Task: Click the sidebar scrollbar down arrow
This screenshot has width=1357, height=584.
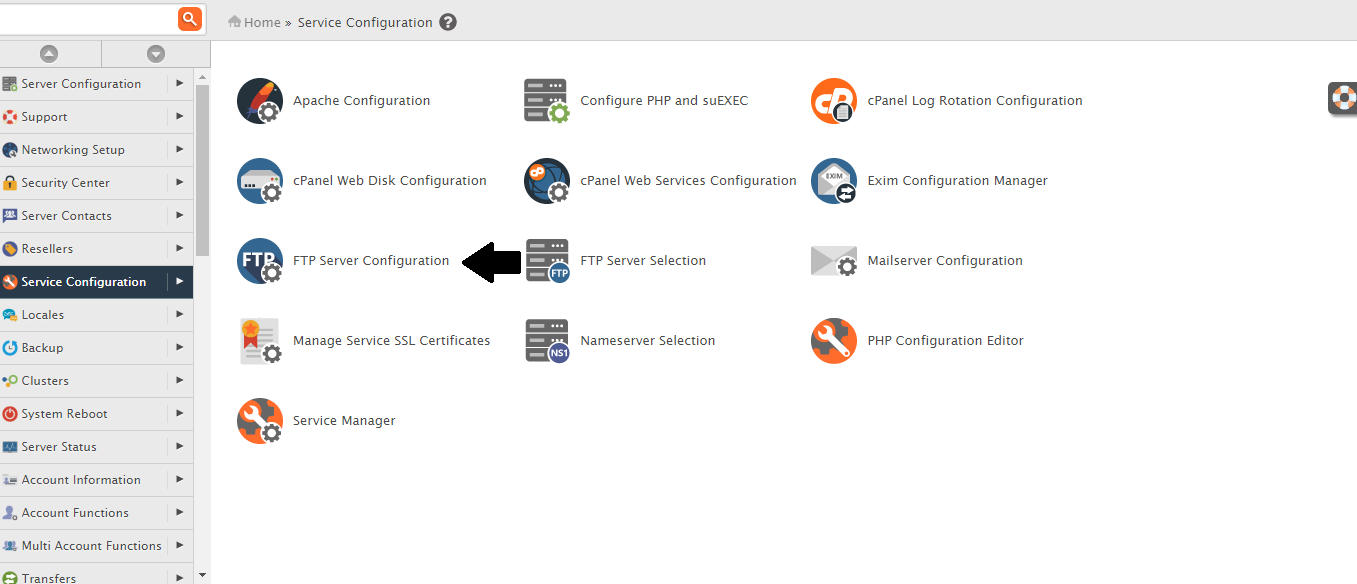Action: tap(203, 576)
